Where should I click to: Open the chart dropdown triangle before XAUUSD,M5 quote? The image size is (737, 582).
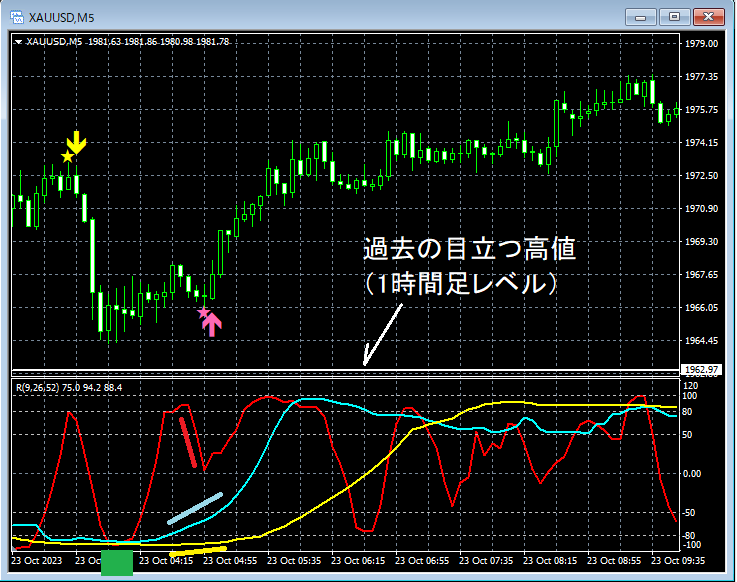tap(18, 42)
